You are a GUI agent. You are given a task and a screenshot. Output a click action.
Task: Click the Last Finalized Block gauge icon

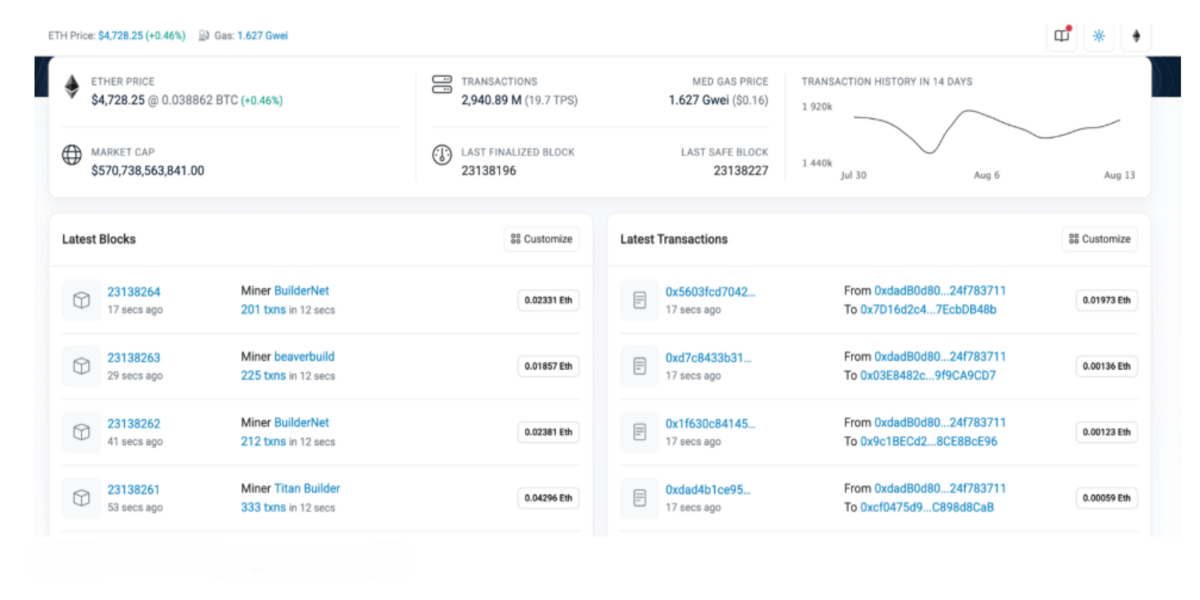click(x=441, y=155)
